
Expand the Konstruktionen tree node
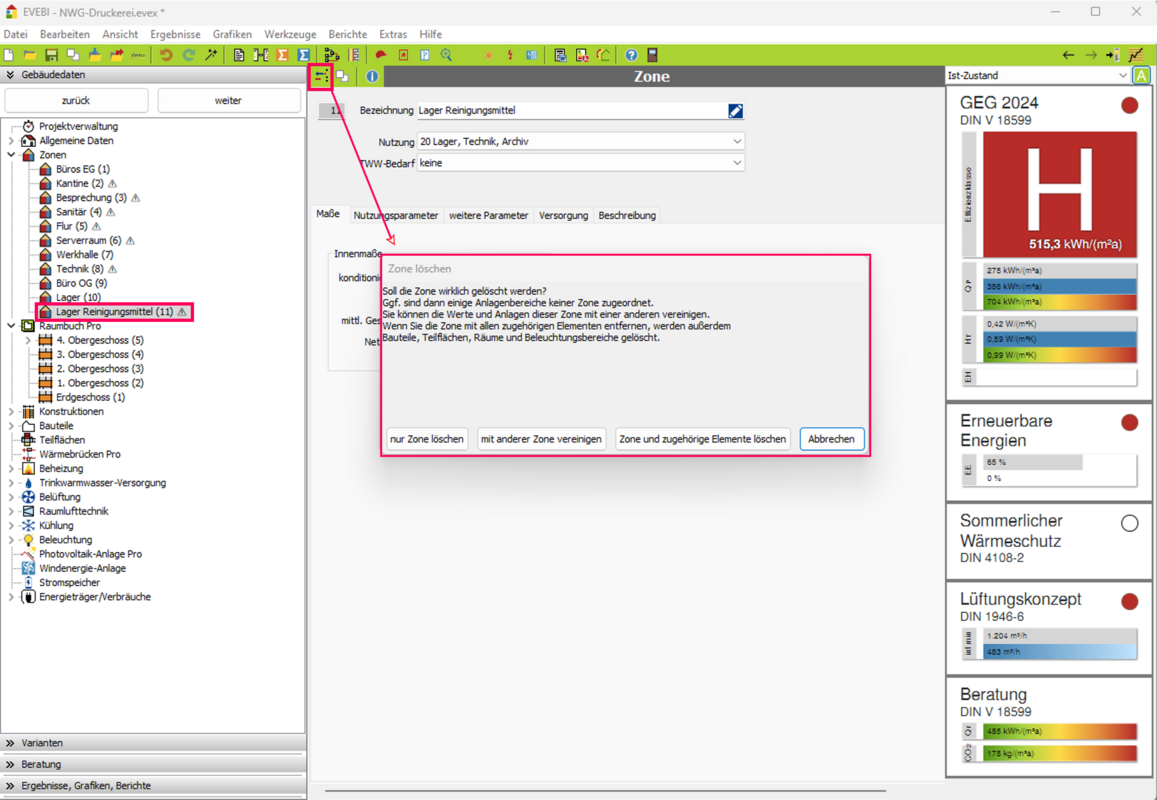tap(12, 412)
